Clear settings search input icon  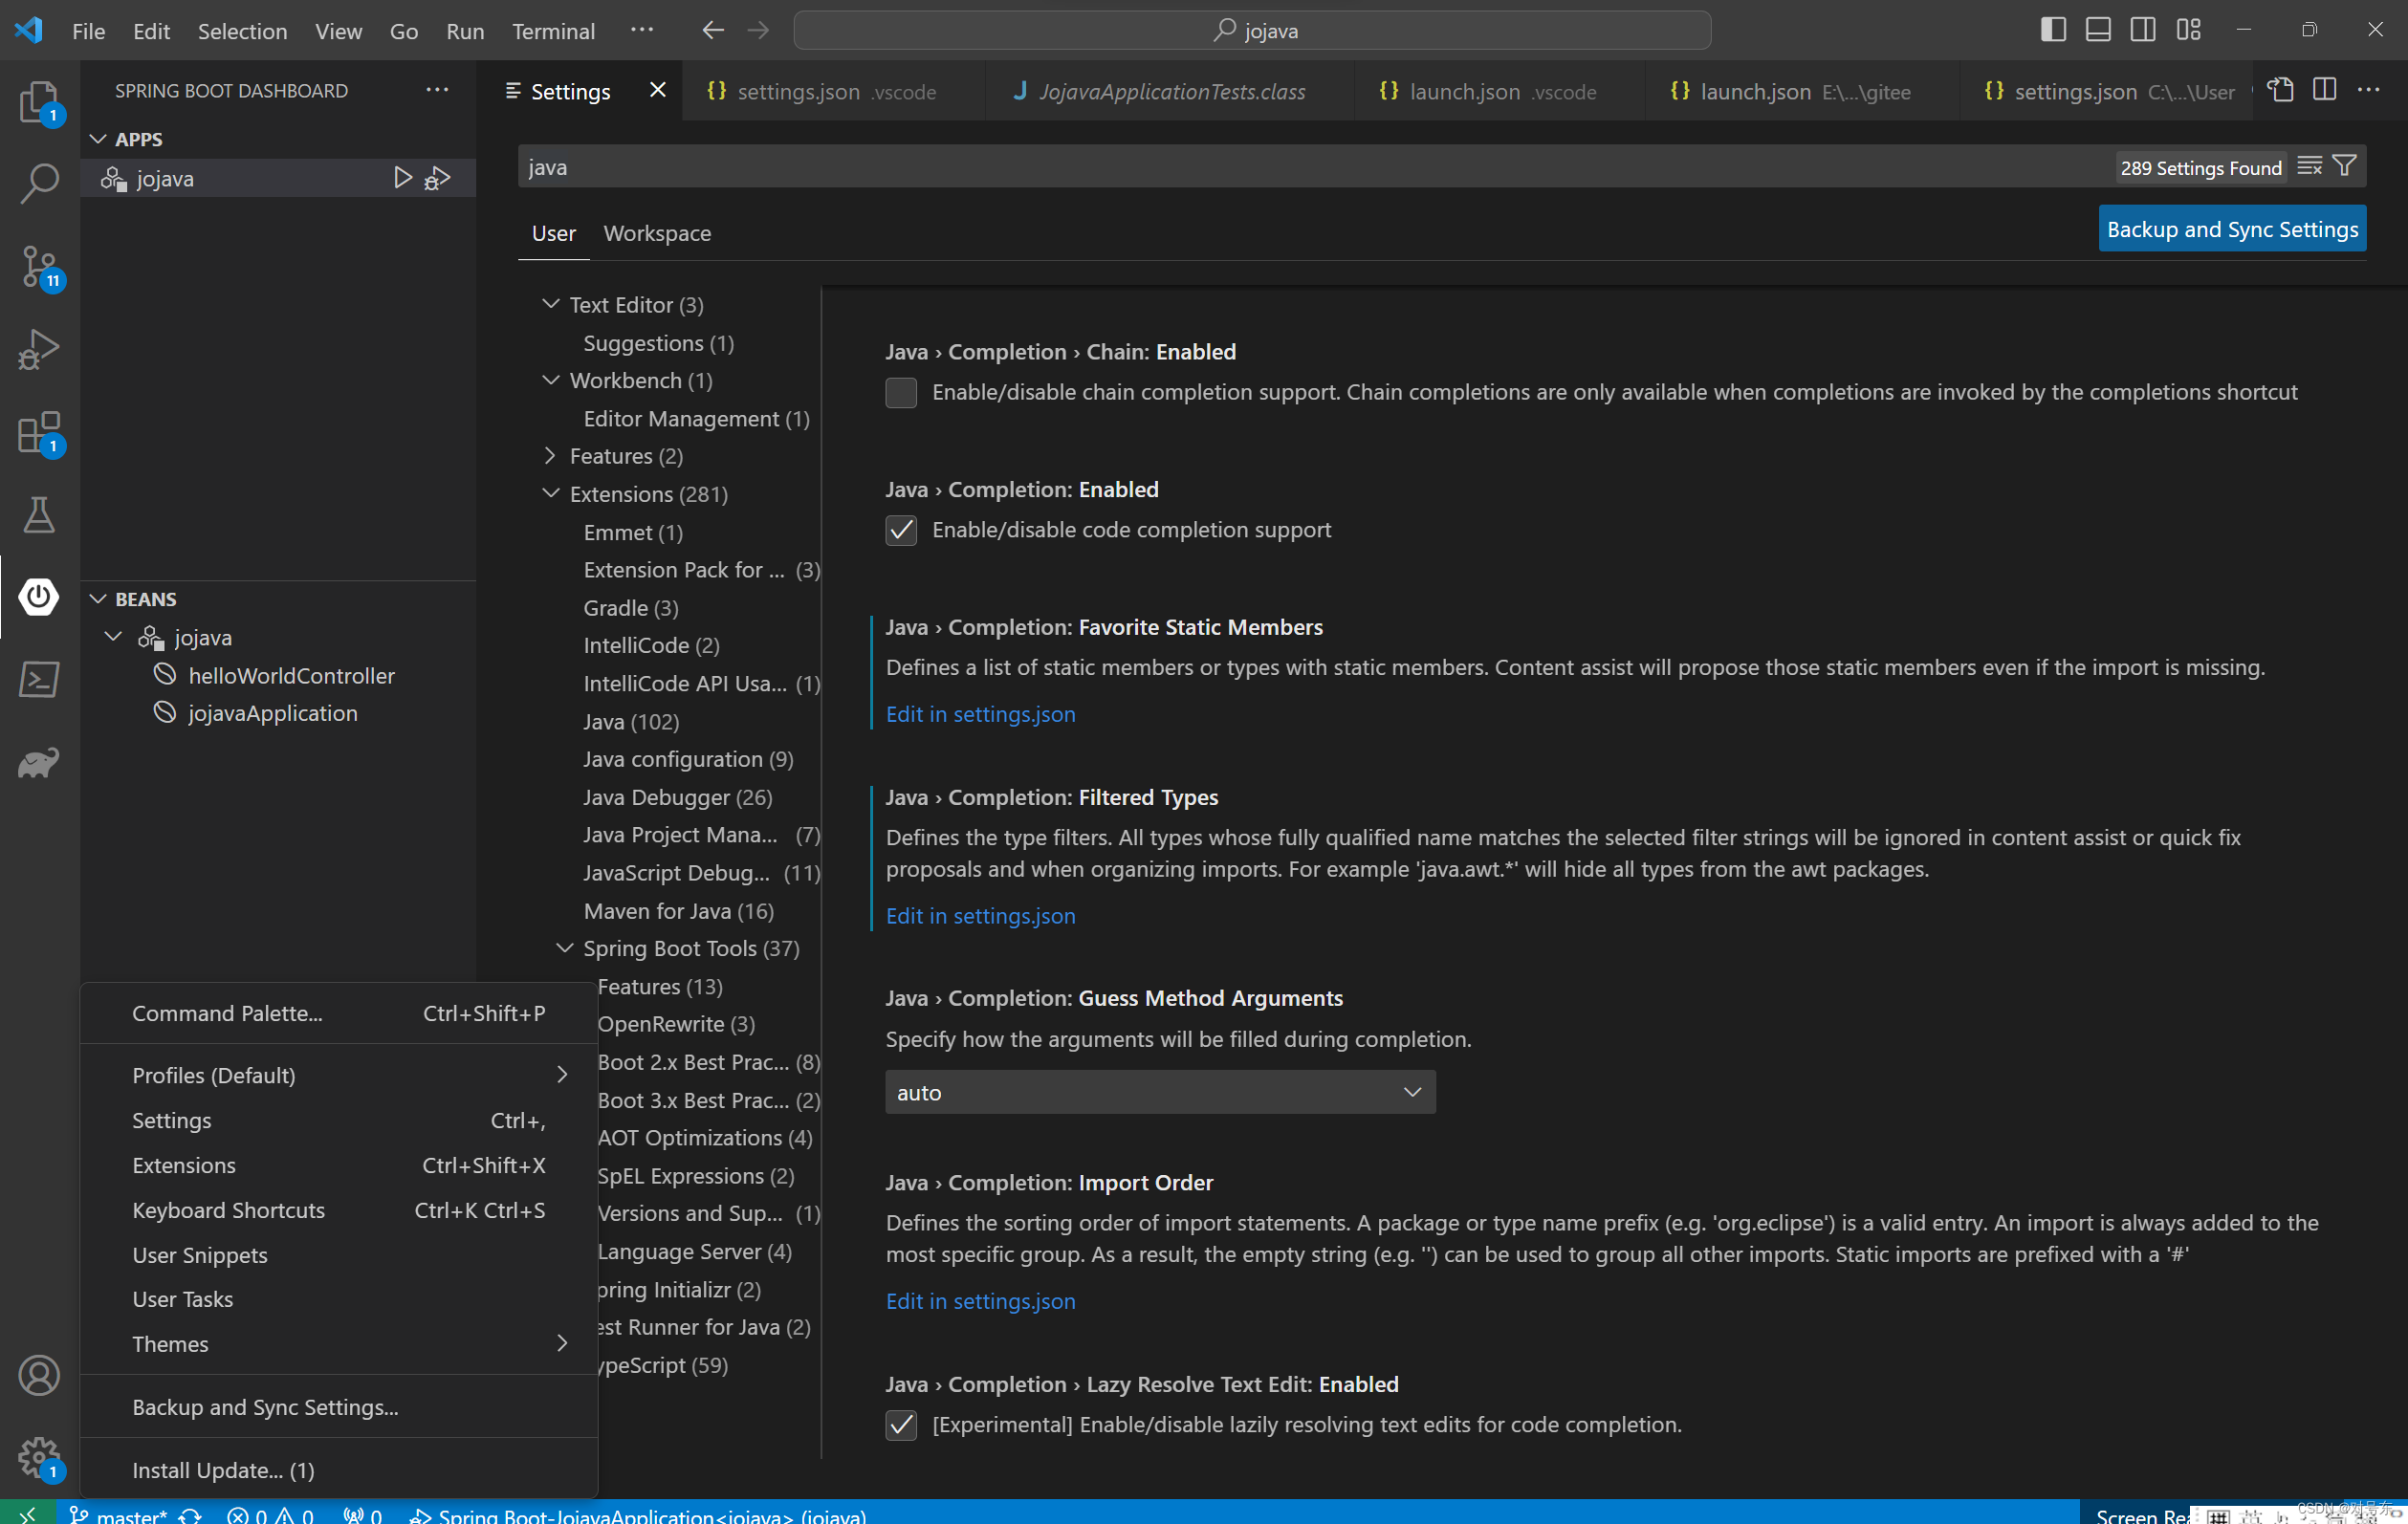tap(2309, 166)
